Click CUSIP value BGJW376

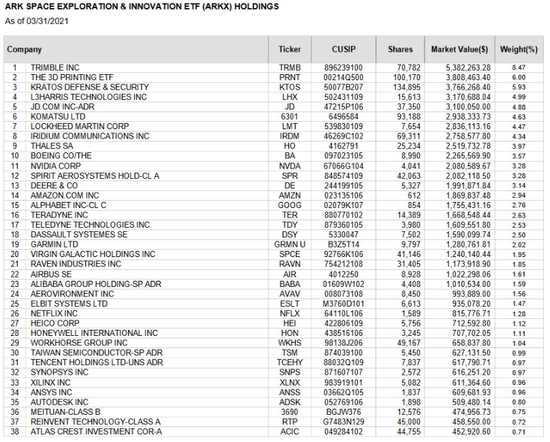point(343,412)
